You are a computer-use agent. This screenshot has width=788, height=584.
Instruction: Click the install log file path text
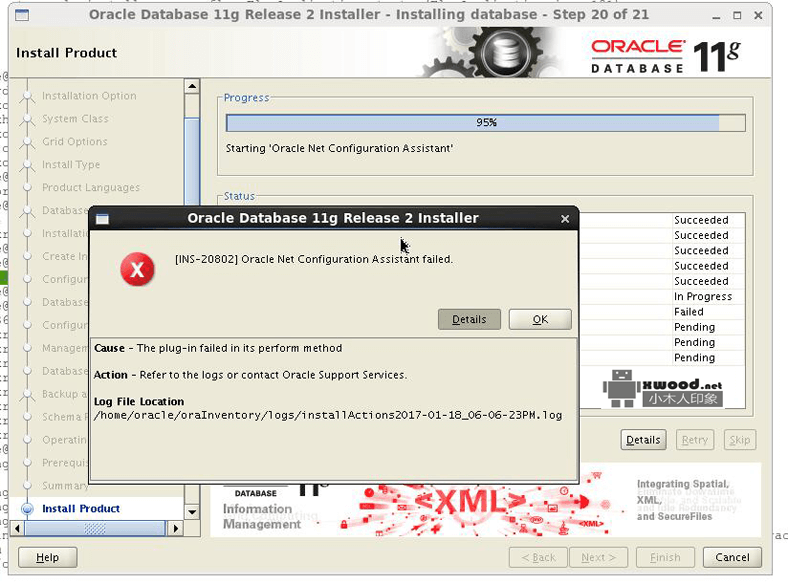pyautogui.click(x=328, y=414)
